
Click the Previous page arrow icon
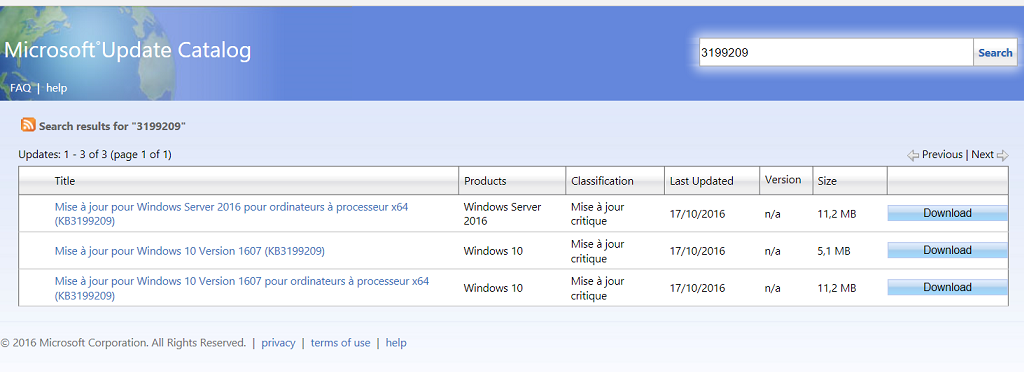click(913, 155)
